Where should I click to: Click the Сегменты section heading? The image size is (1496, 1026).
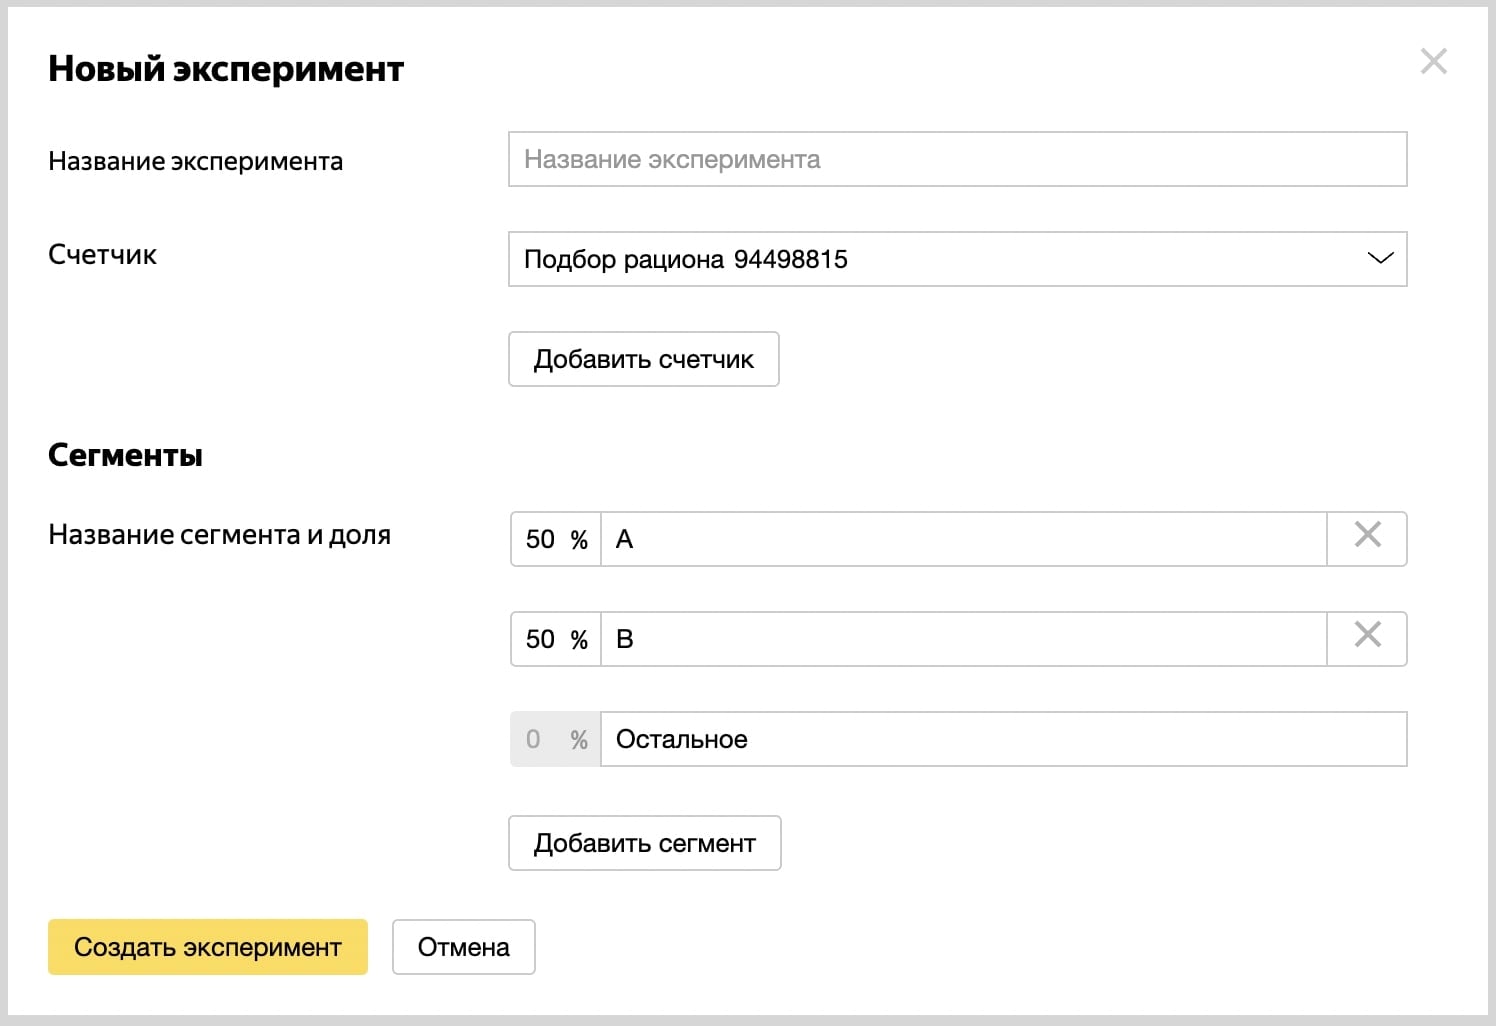[x=125, y=456]
